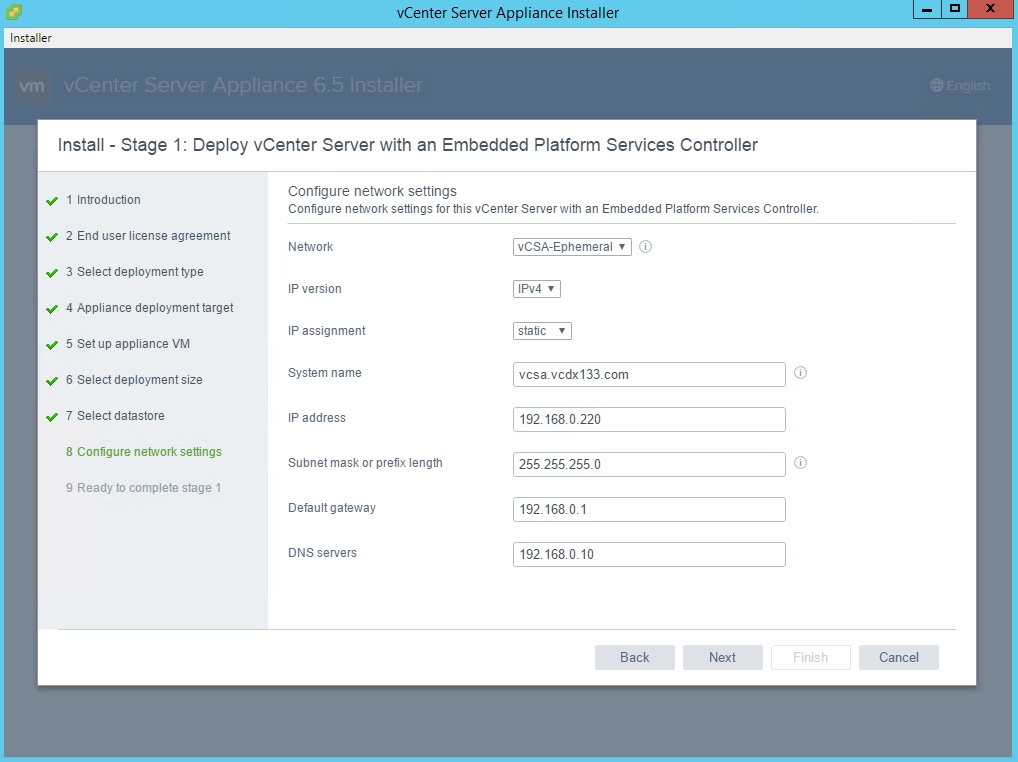Click the info icon beside Subnet mask field

[800, 463]
